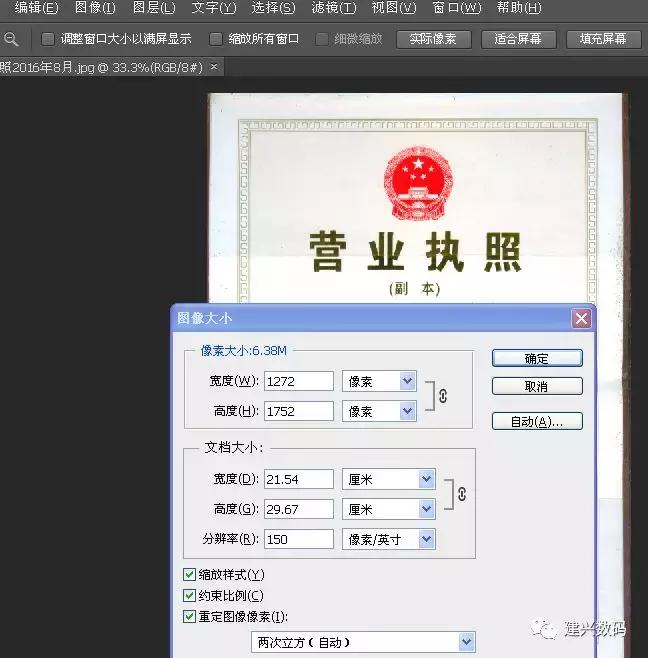
Task: Uncheck 约束比例(C) option
Action: coord(189,595)
